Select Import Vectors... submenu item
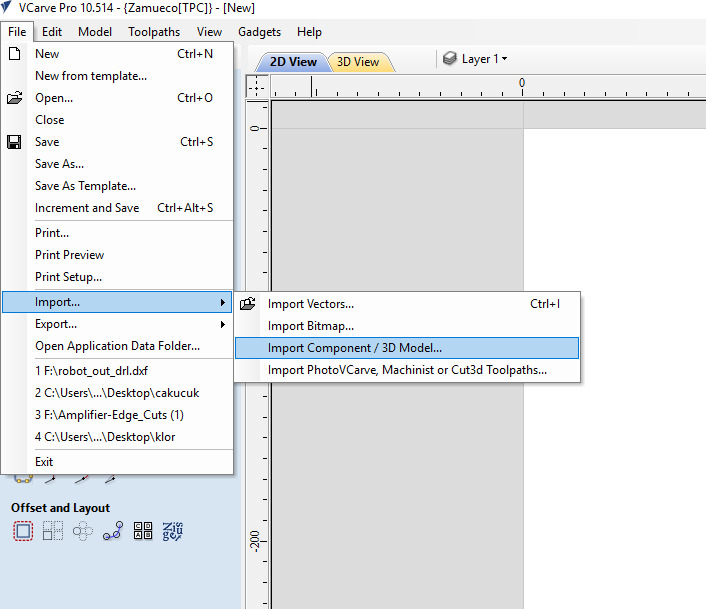 (x=407, y=304)
